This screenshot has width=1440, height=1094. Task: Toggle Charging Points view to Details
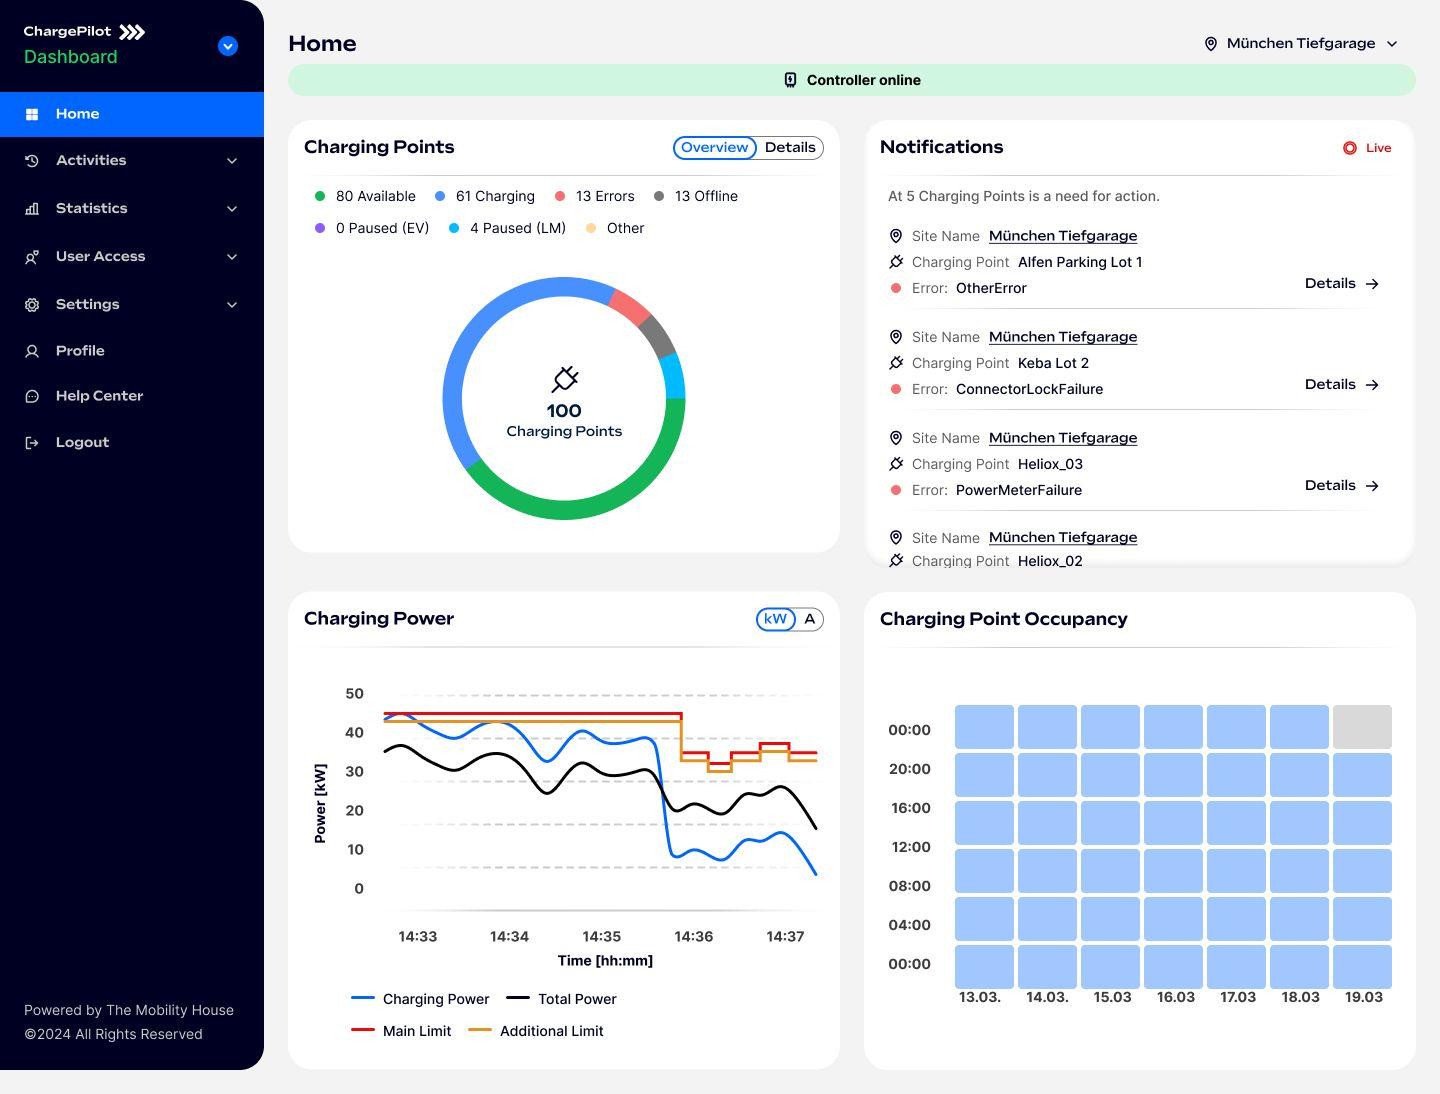pos(790,147)
